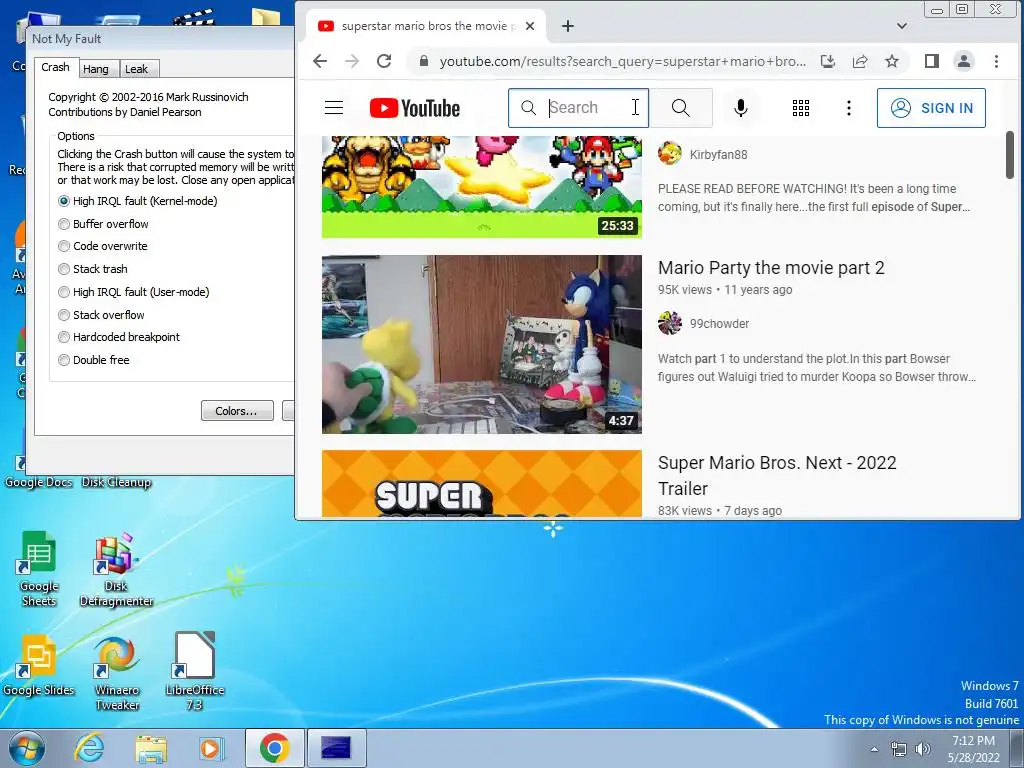The height and width of the screenshot is (768, 1024).
Task: Click the site padlock icon
Action: [x=424, y=61]
